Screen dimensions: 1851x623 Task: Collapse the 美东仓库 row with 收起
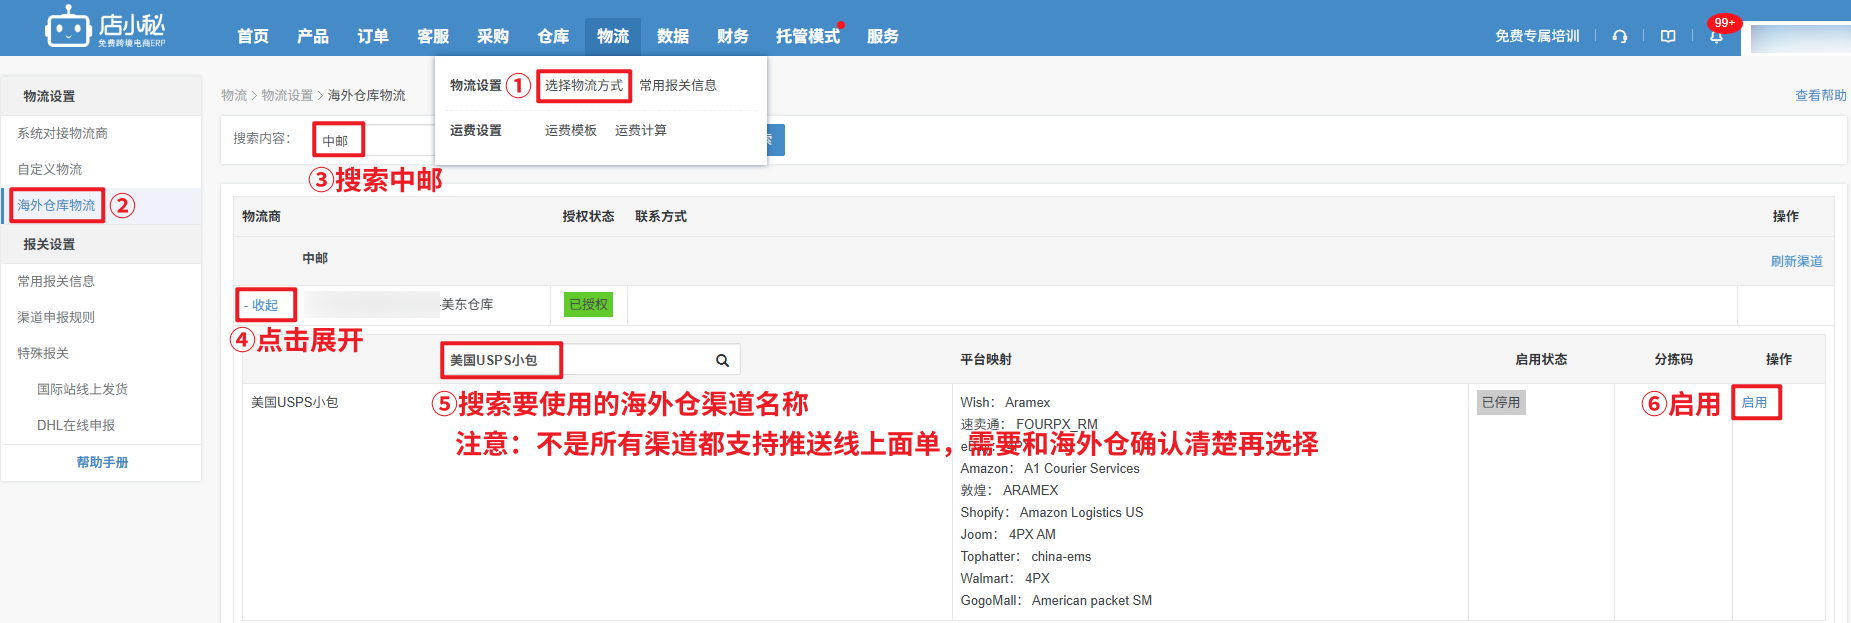pos(262,306)
